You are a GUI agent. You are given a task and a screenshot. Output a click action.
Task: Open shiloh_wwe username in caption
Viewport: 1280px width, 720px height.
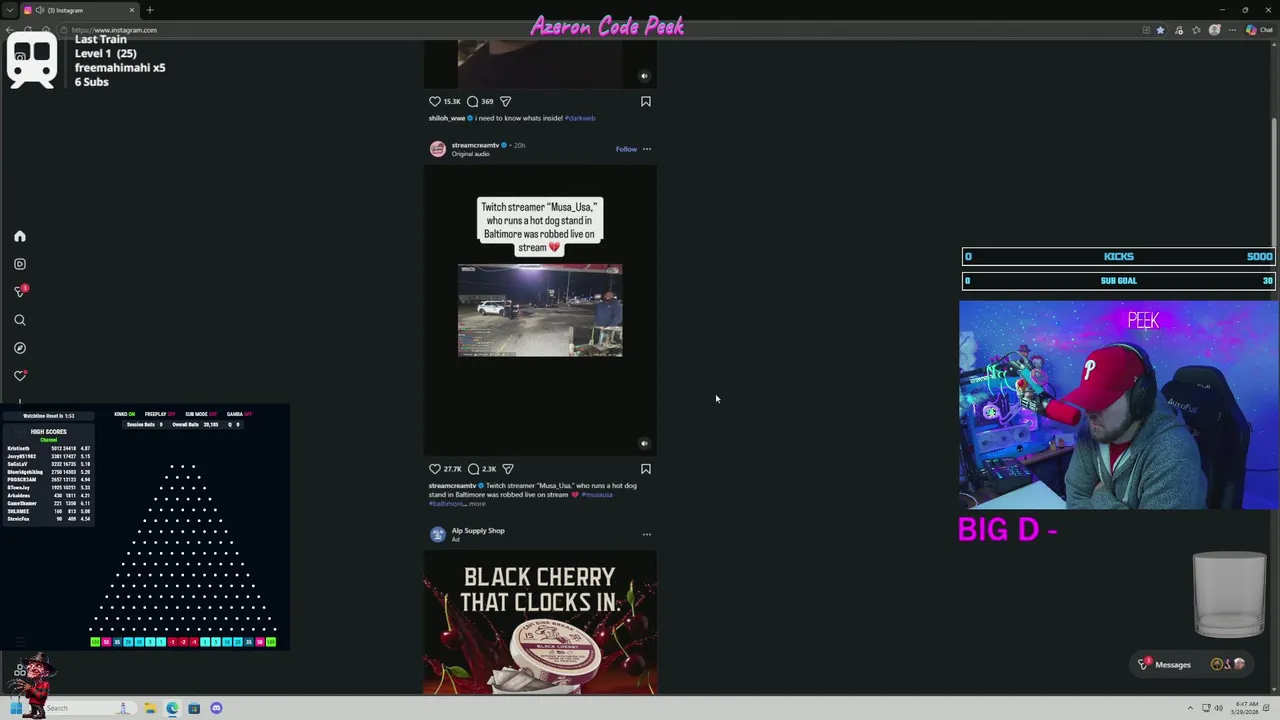tap(447, 118)
